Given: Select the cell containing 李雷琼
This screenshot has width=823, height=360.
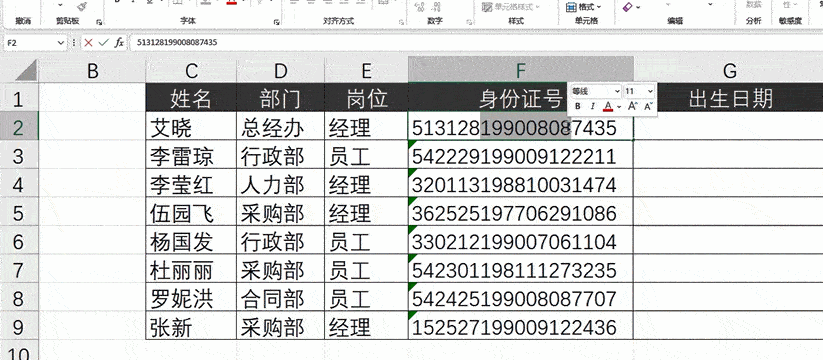Looking at the screenshot, I should point(191,155).
